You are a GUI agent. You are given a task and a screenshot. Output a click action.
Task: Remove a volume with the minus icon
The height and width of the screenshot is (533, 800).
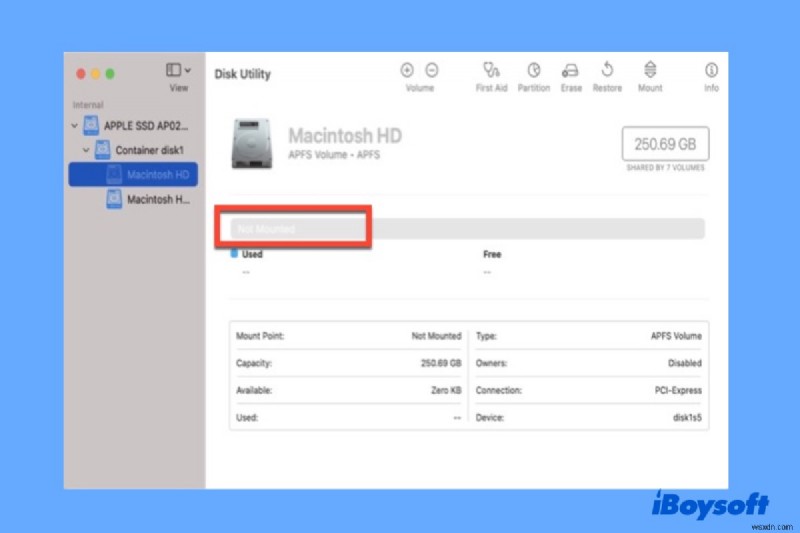point(432,70)
